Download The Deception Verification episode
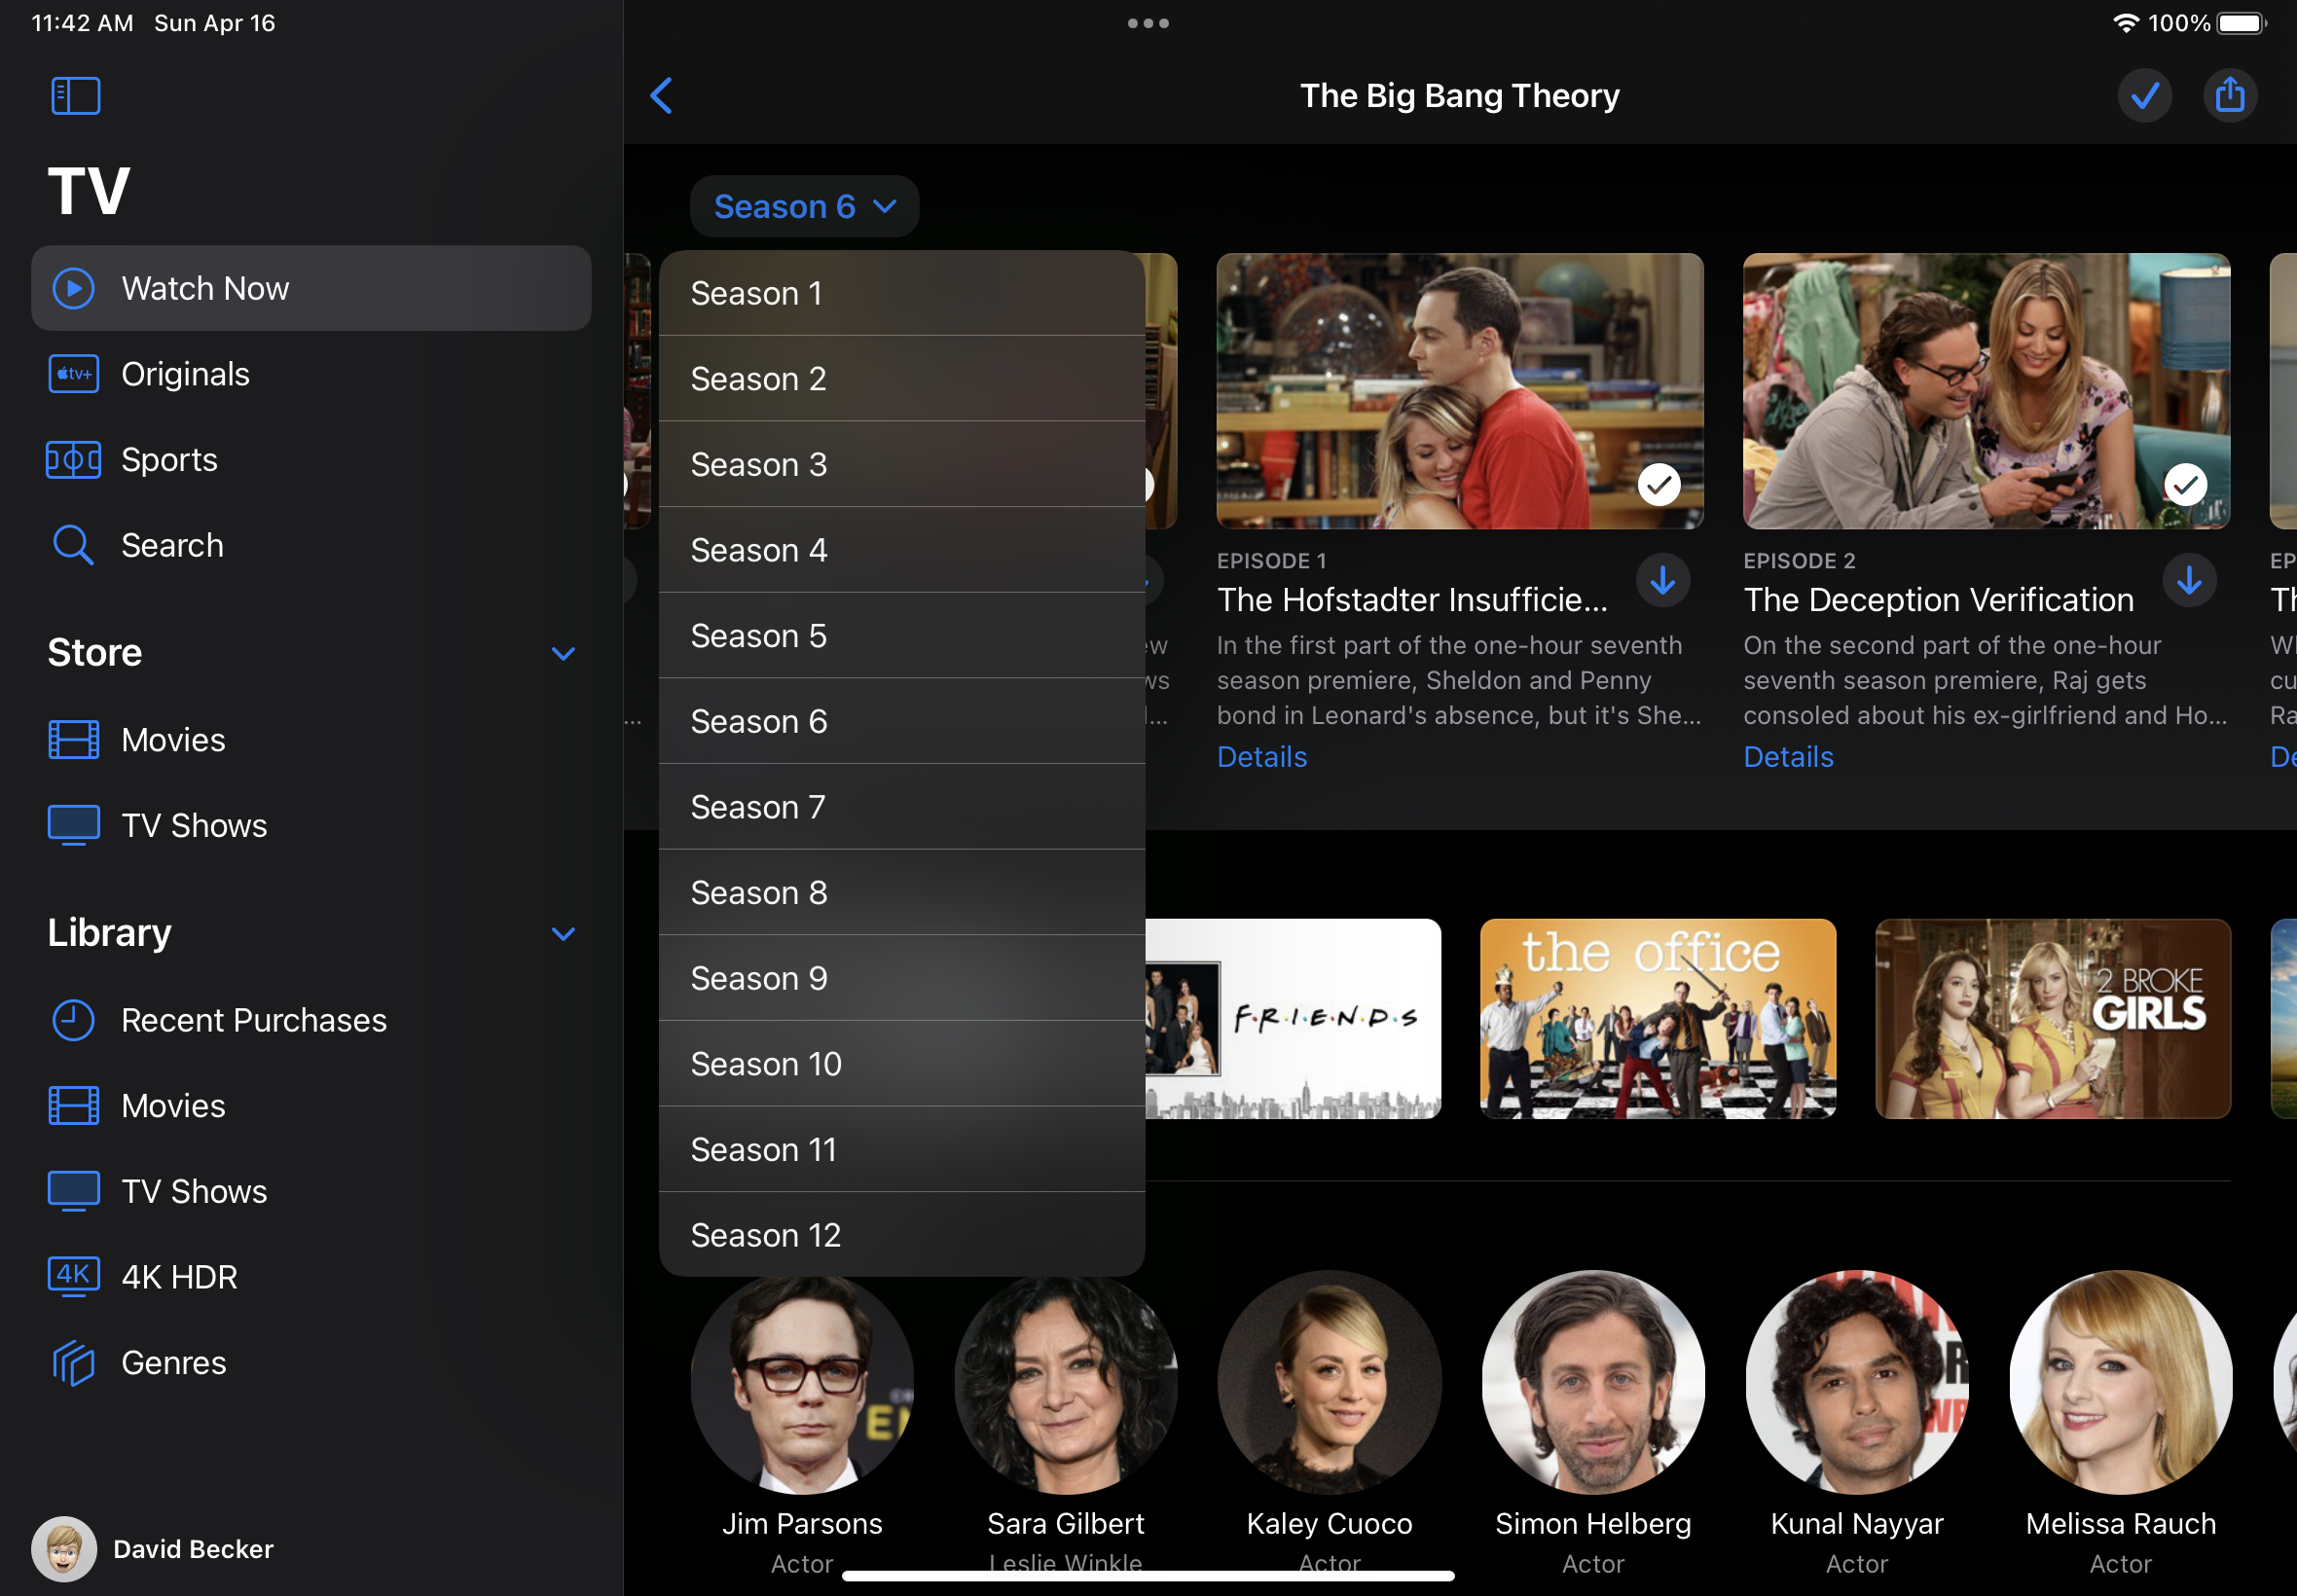The image size is (2297, 1596). (2189, 581)
